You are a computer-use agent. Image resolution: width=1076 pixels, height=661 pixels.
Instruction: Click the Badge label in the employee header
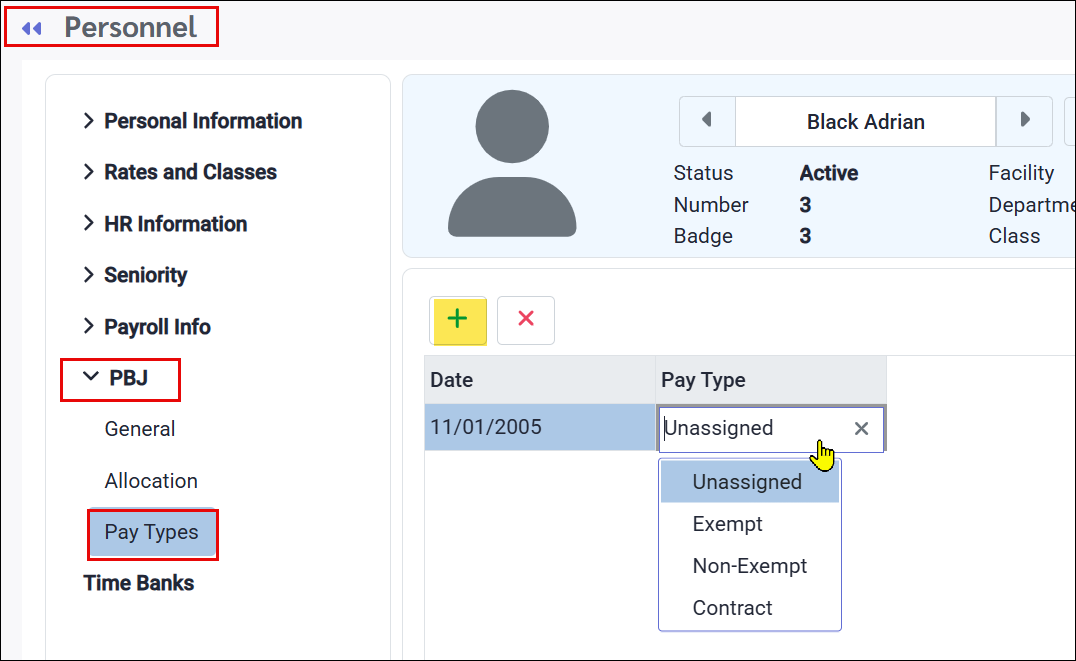click(x=703, y=236)
